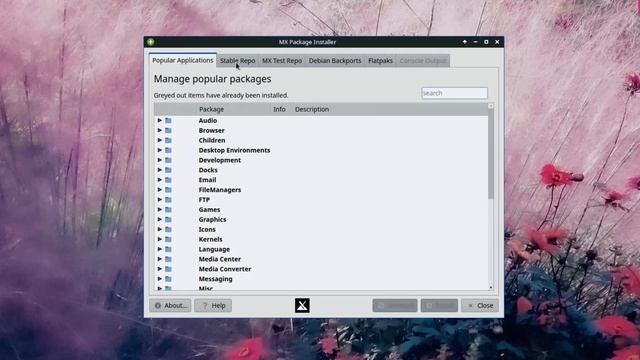Screen dimensions: 640x360
Task: Click the keep-on-top arrow in title bar
Action: pos(464,42)
